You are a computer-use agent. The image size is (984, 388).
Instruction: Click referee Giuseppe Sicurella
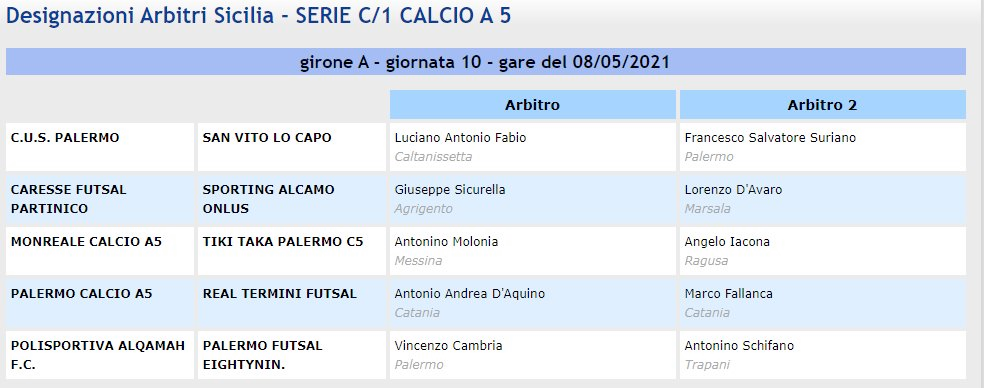(x=449, y=190)
